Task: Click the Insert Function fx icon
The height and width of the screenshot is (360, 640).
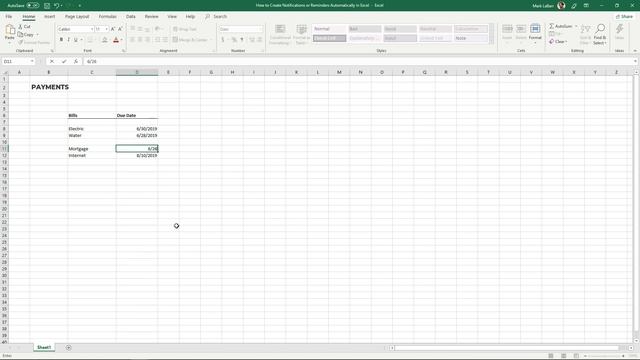Action: (x=76, y=61)
